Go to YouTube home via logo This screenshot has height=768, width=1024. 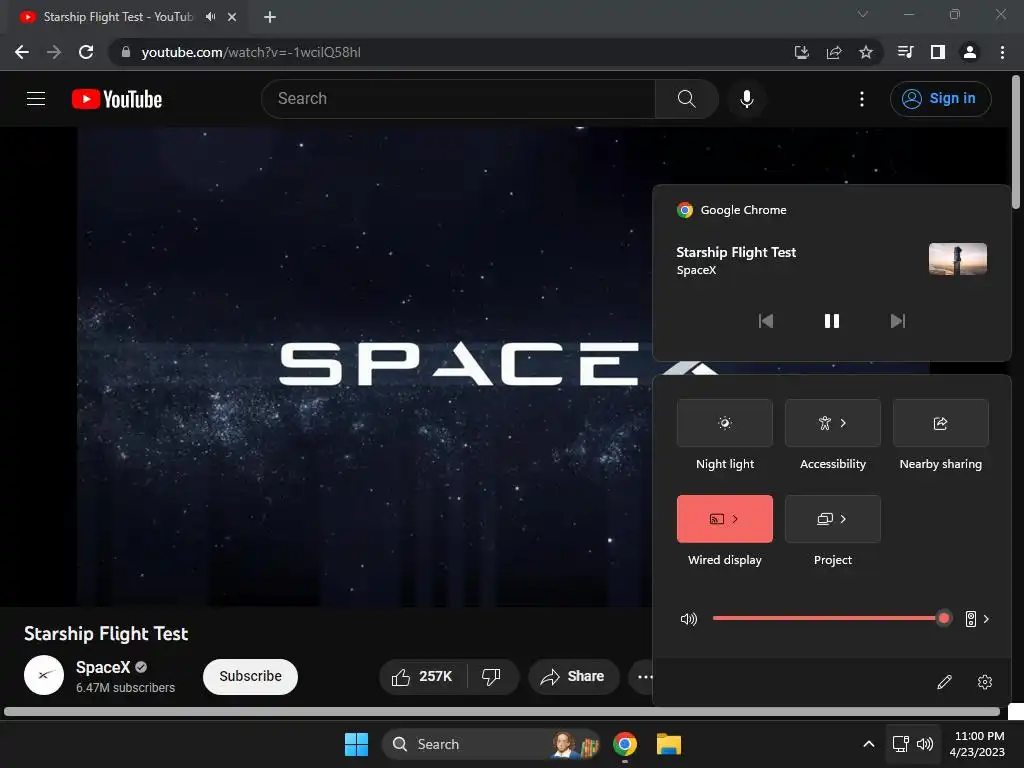click(x=117, y=99)
